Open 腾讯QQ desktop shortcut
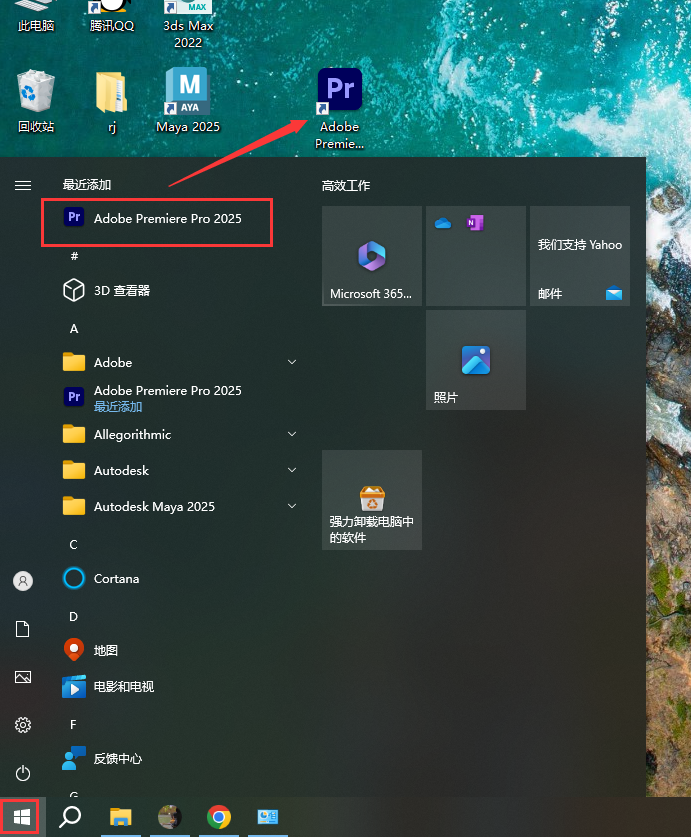Screen dimensions: 691x837 (x=112, y=17)
